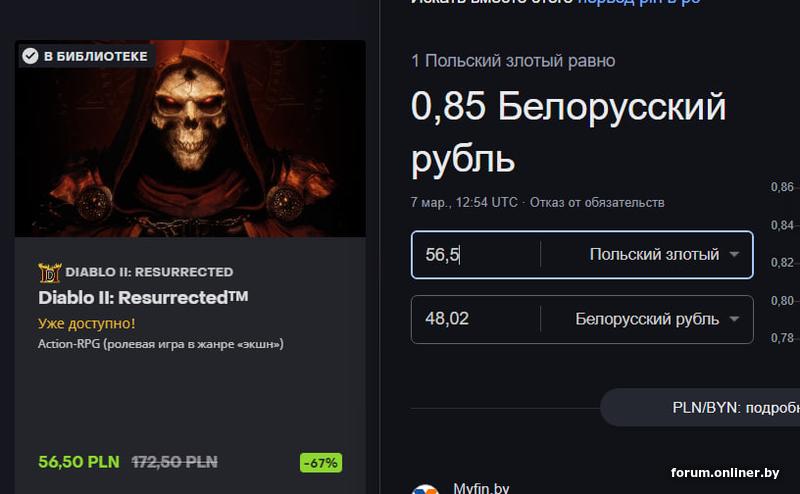The width and height of the screenshot is (800, 494).
Task: Click the PLN/BYN подробнее button
Action: [x=700, y=407]
